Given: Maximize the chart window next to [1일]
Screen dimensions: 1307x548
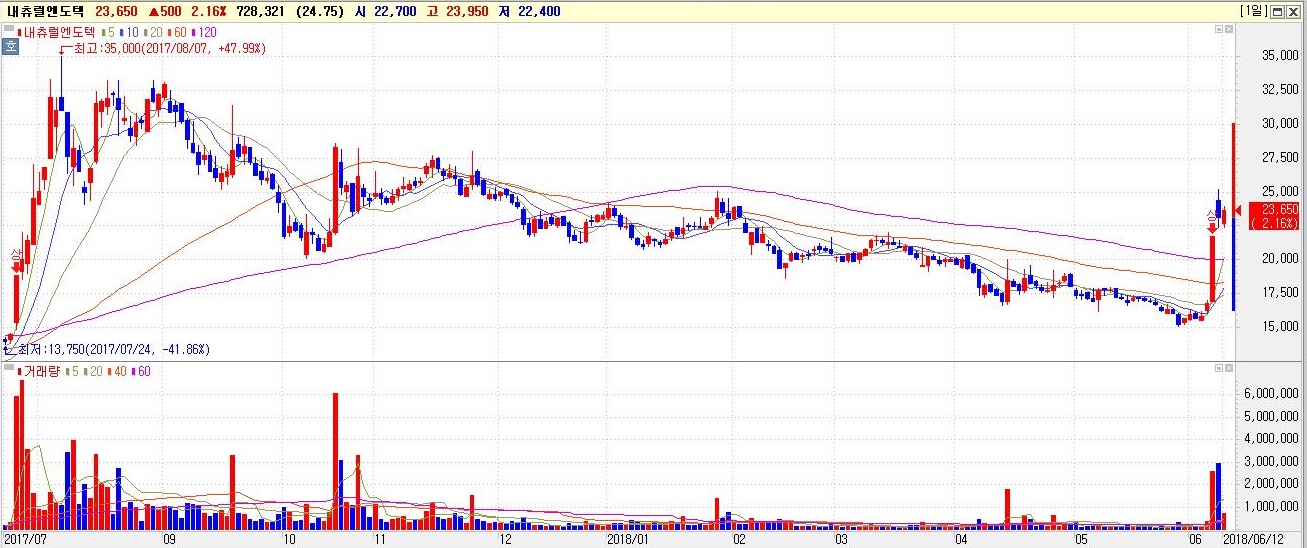Looking at the screenshot, I should 1278,11.
